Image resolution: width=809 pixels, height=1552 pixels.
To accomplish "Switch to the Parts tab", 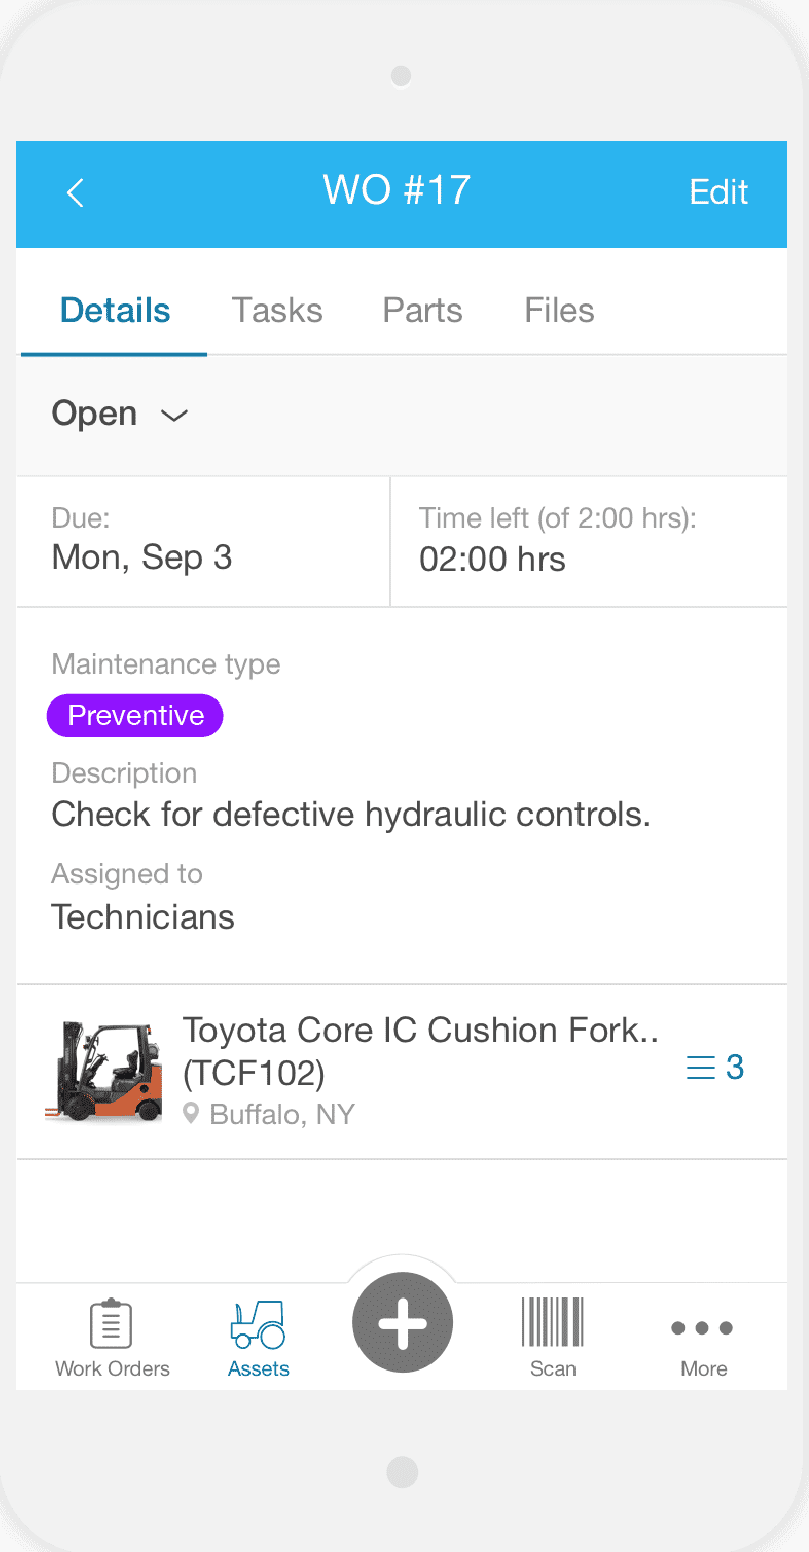I will point(422,310).
